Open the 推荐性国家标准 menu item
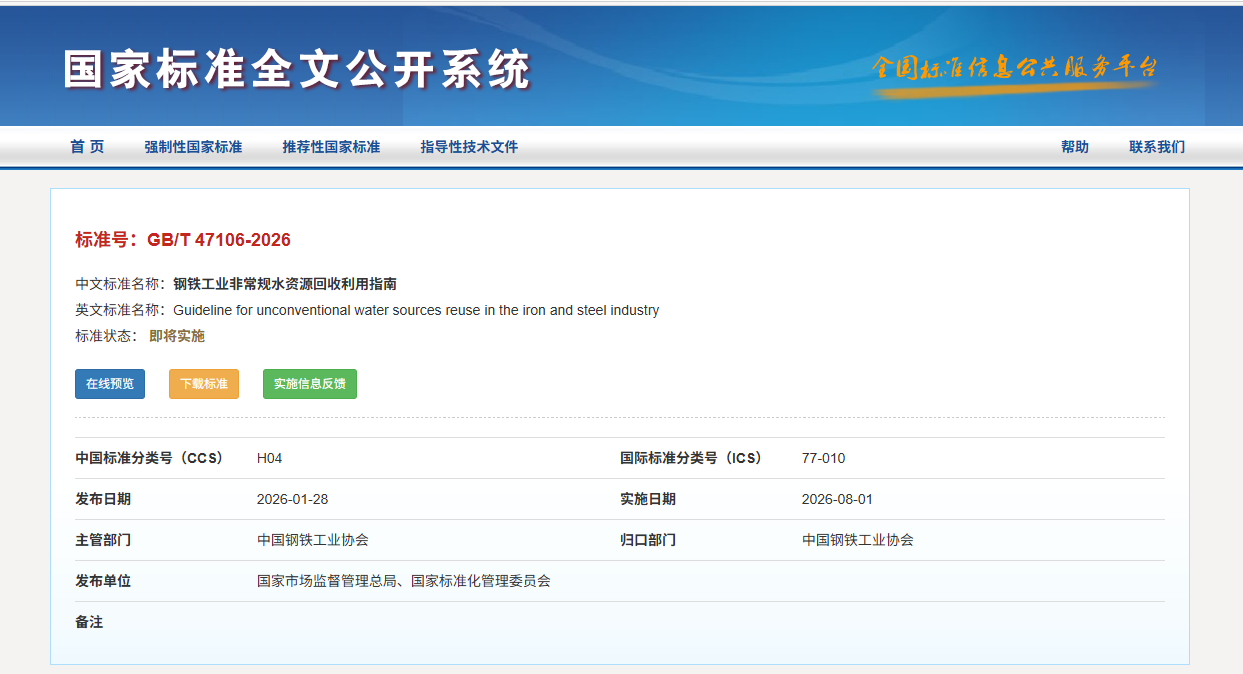Image resolution: width=1243 pixels, height=674 pixels. pos(331,146)
